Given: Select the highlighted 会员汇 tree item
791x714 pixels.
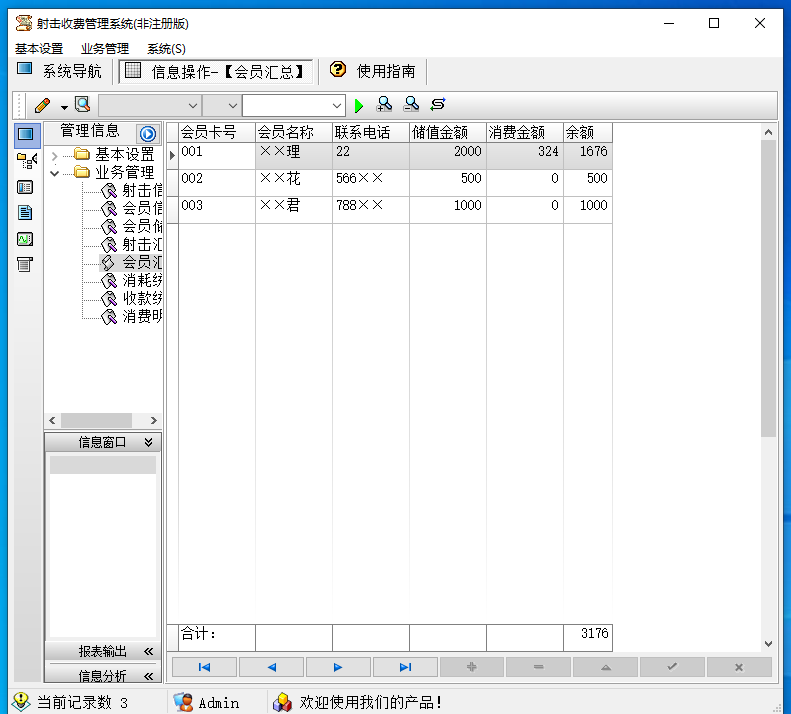Looking at the screenshot, I should pyautogui.click(x=132, y=262).
